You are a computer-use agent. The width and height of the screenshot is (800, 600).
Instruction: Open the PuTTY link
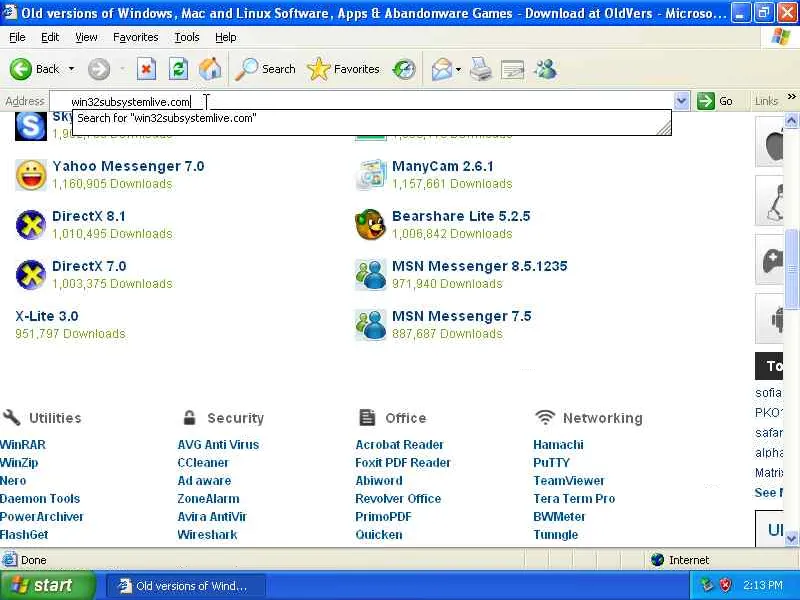click(x=551, y=463)
